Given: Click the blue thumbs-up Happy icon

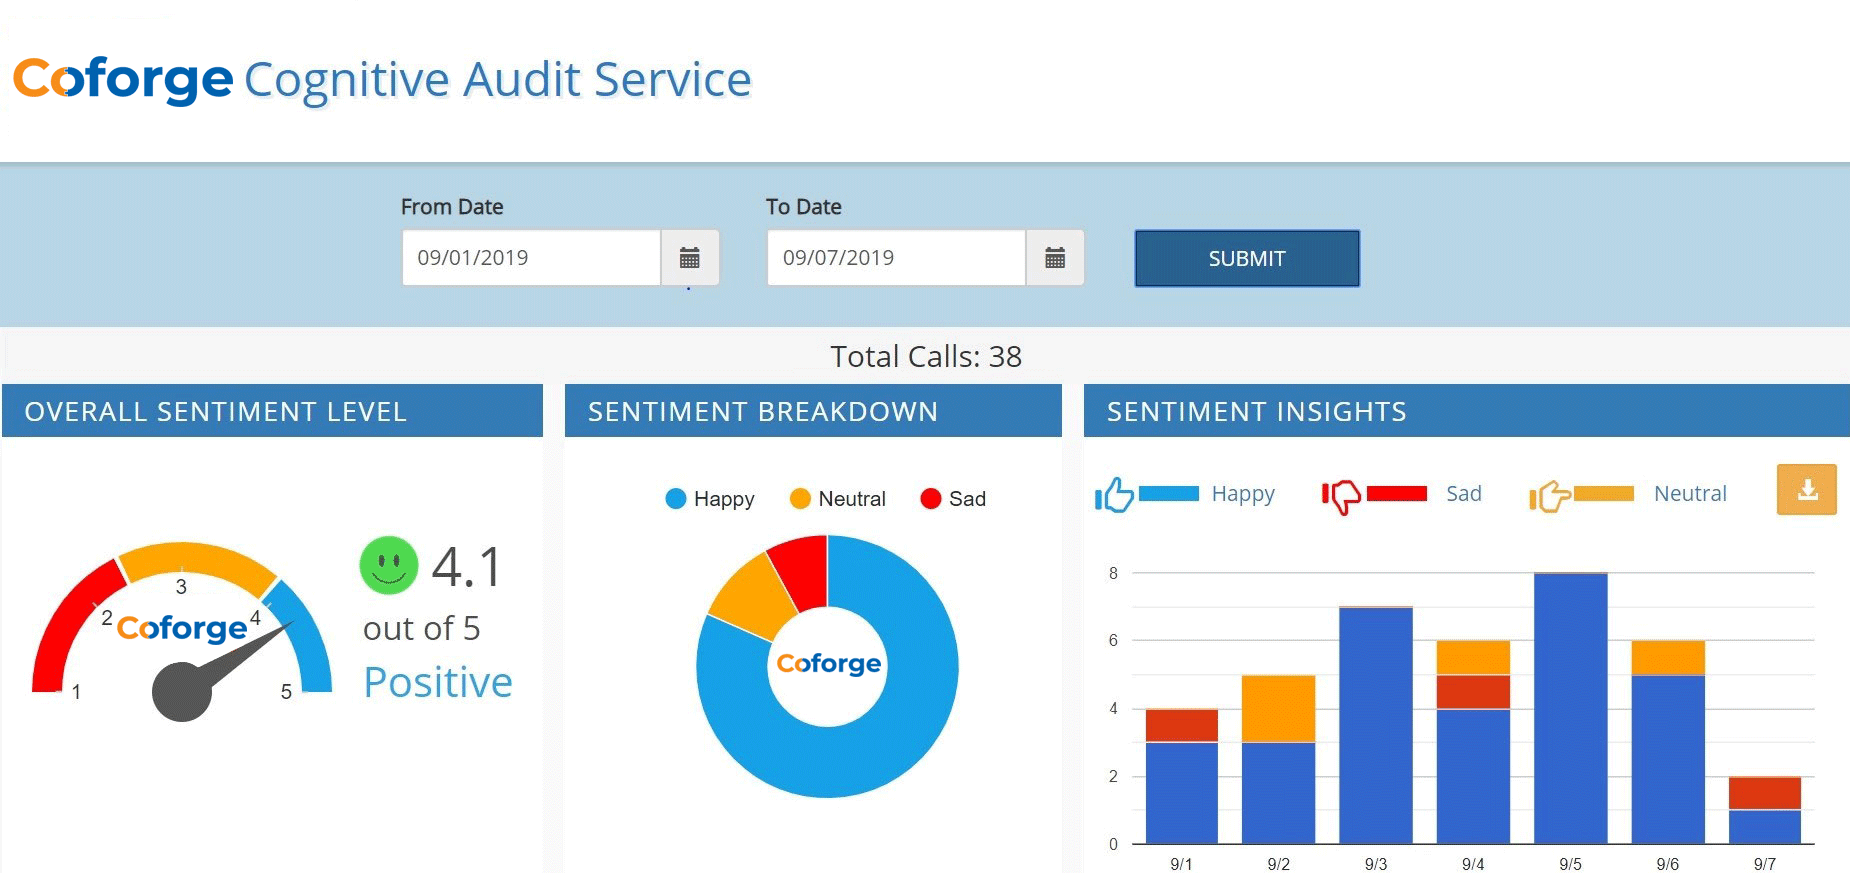Looking at the screenshot, I should 1114,494.
